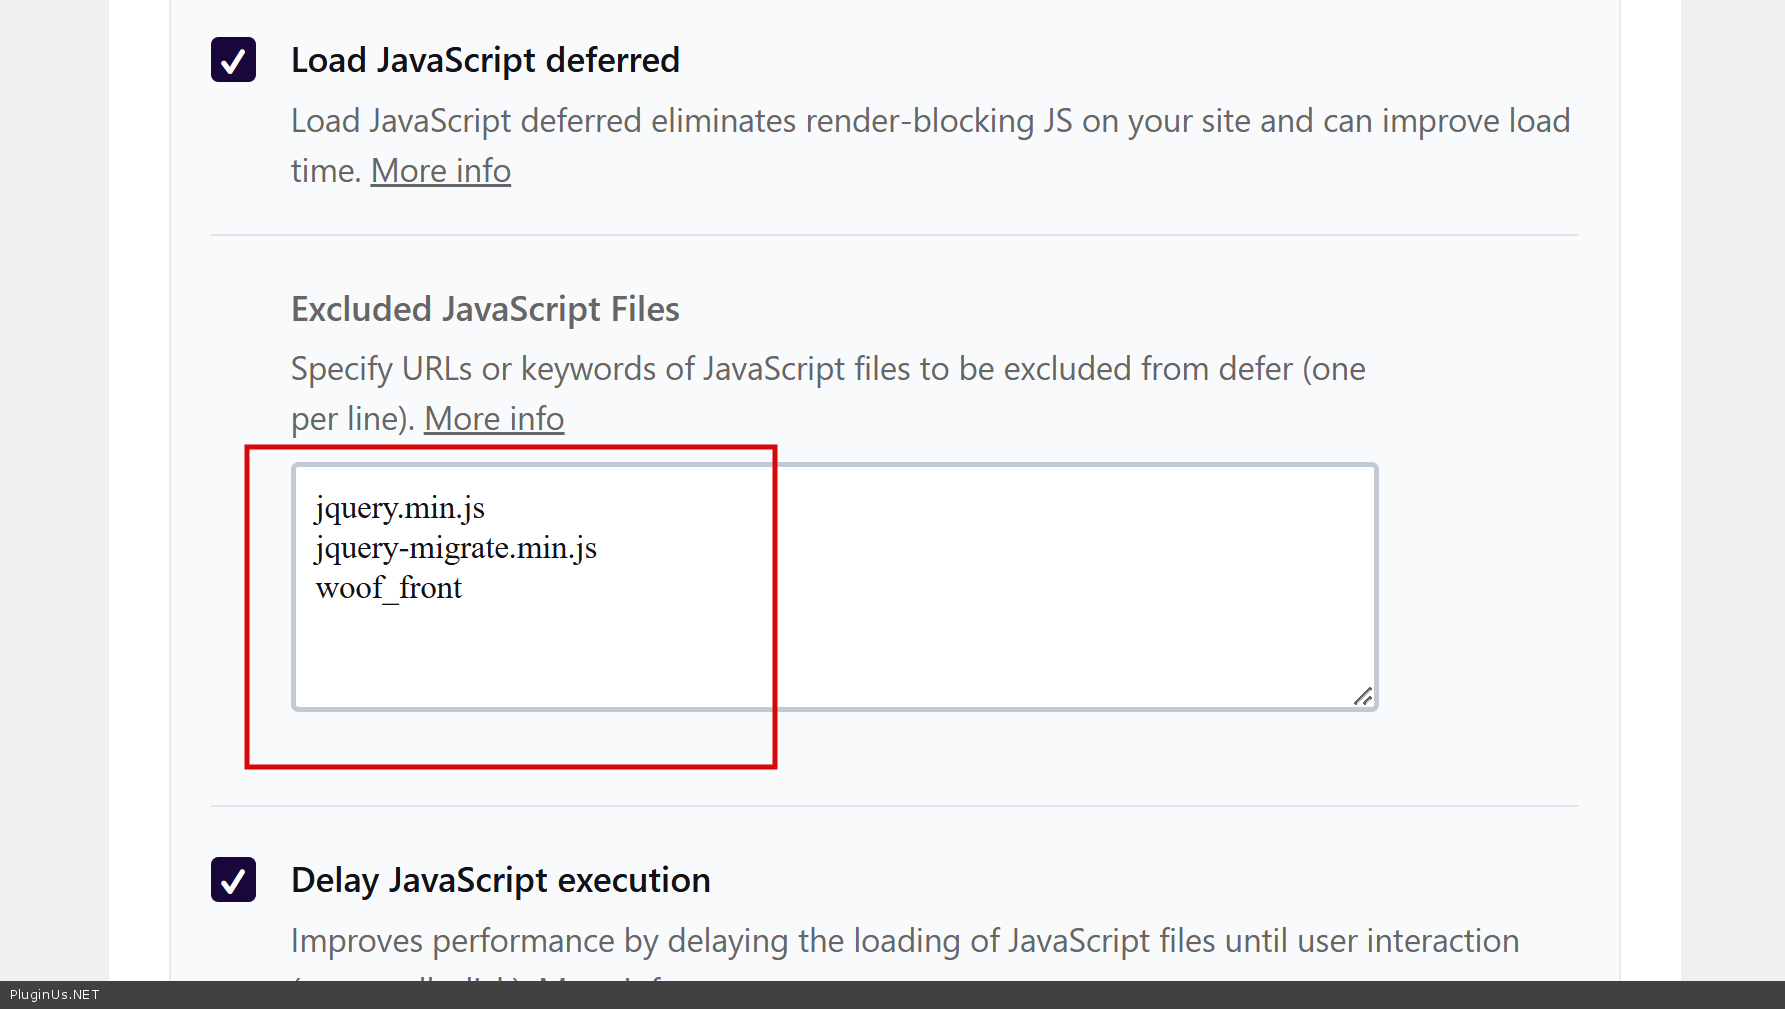The image size is (1785, 1009).
Task: Grab the textarea resize handle icon
Action: [1363, 696]
